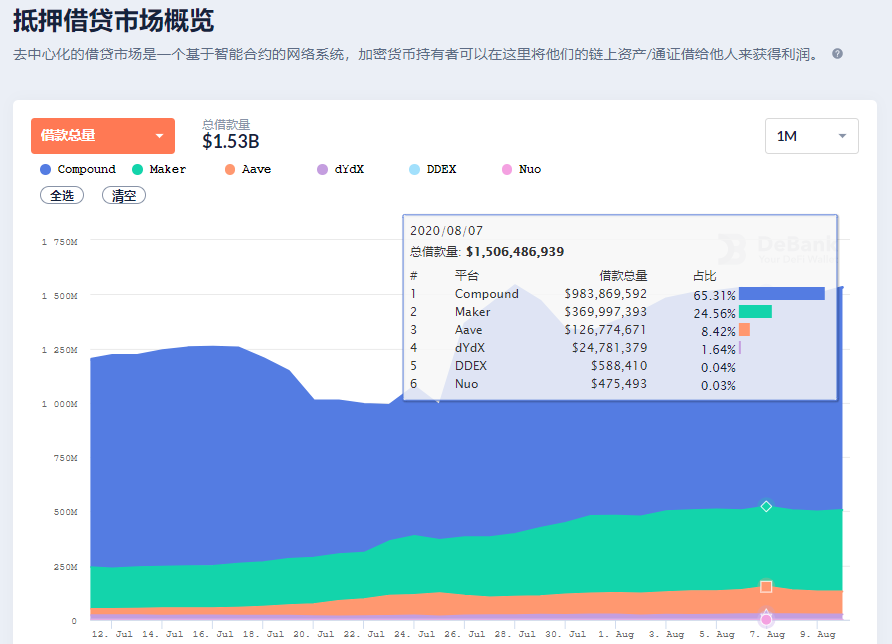This screenshot has width=892, height=644.
Task: Click the $126,774,671 Aave value
Action: click(x=605, y=329)
